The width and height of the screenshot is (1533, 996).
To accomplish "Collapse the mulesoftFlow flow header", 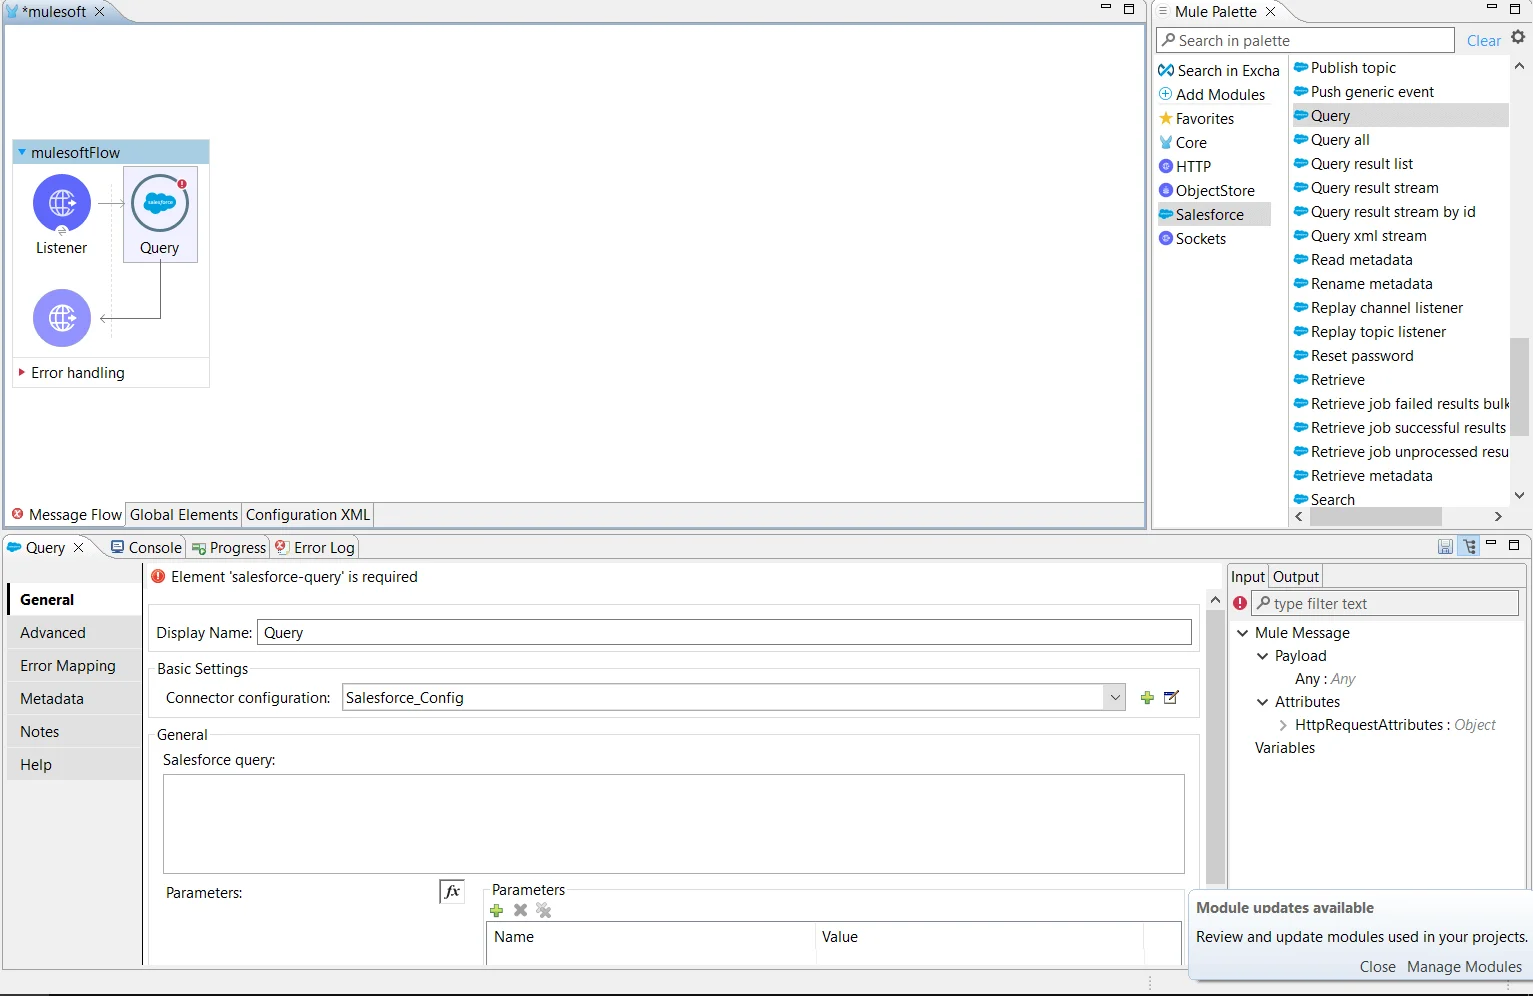I will pyautogui.click(x=21, y=152).
